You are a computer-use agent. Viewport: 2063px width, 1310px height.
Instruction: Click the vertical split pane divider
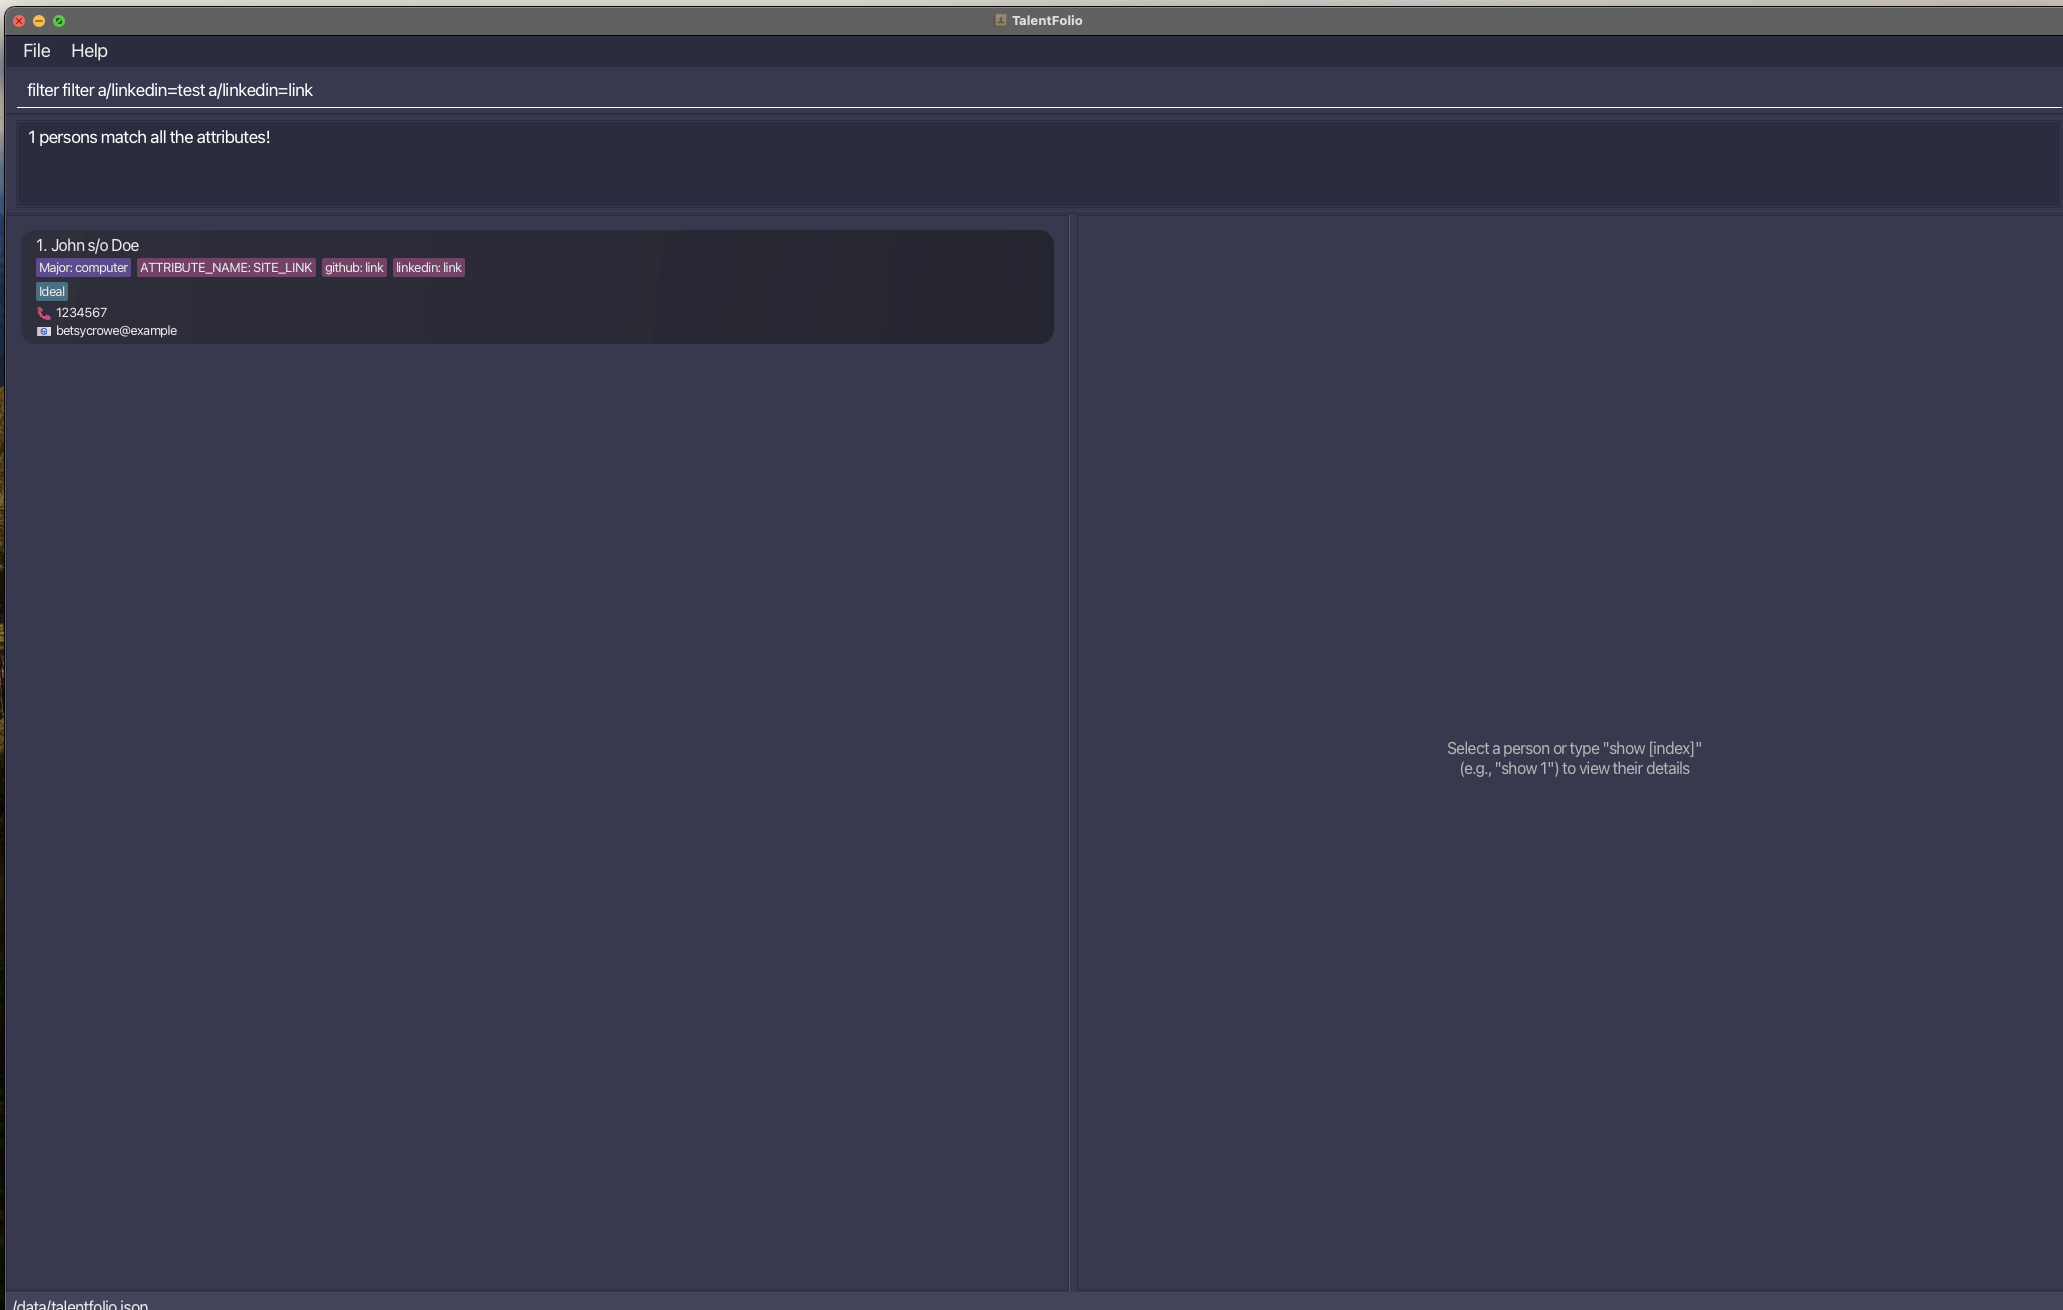tap(1072, 750)
